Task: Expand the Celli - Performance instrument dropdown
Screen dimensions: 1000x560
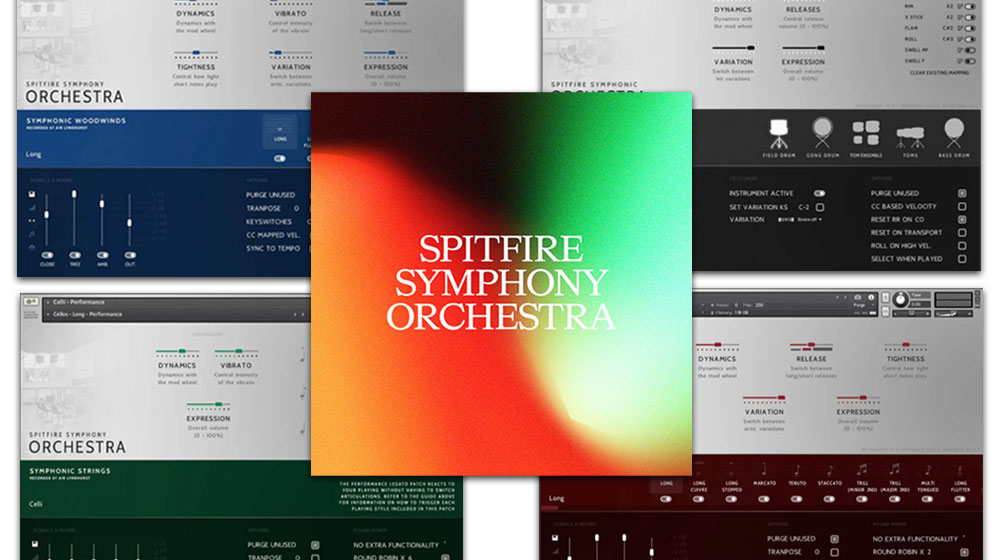Action: (x=48, y=302)
